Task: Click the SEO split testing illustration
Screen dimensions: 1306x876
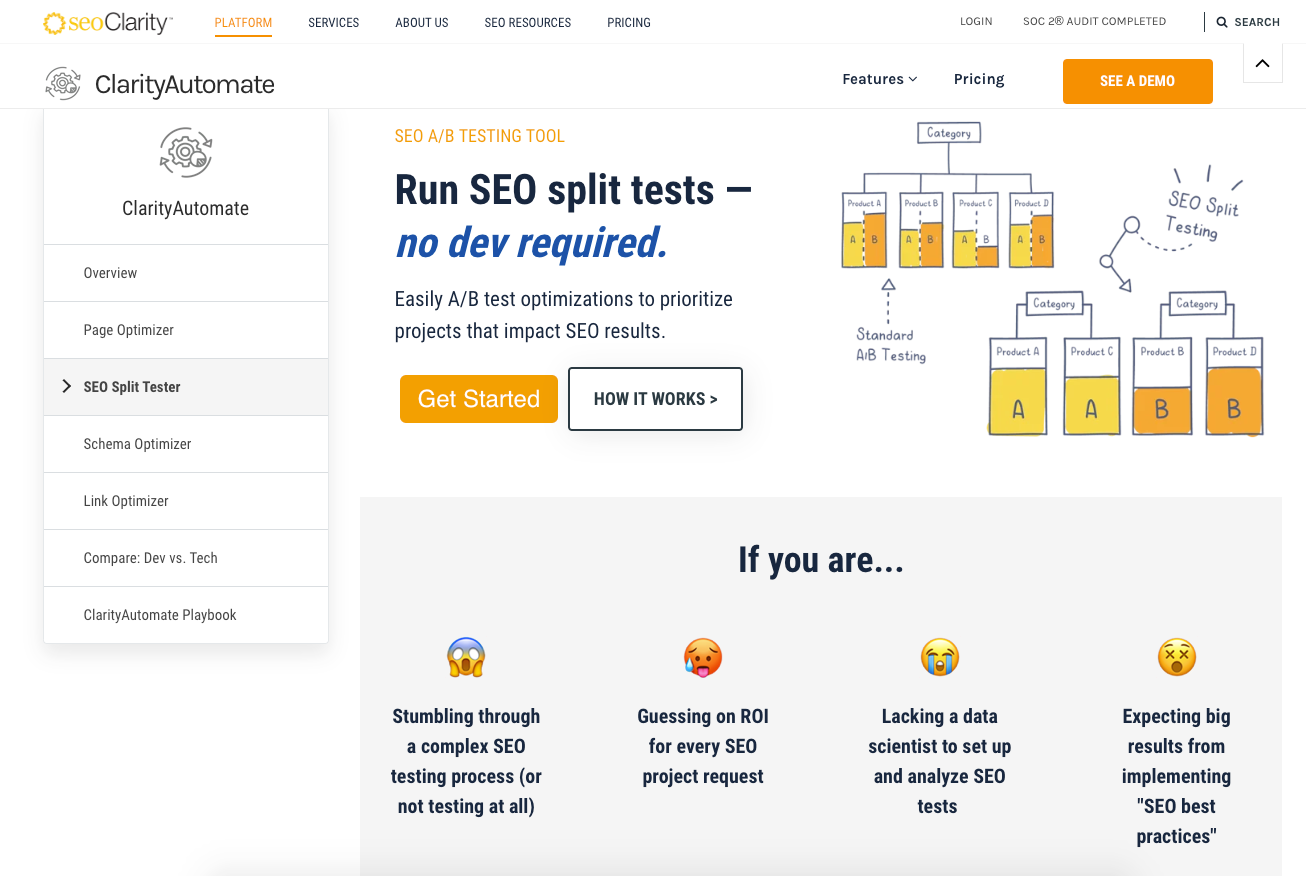Action: click(x=1053, y=279)
